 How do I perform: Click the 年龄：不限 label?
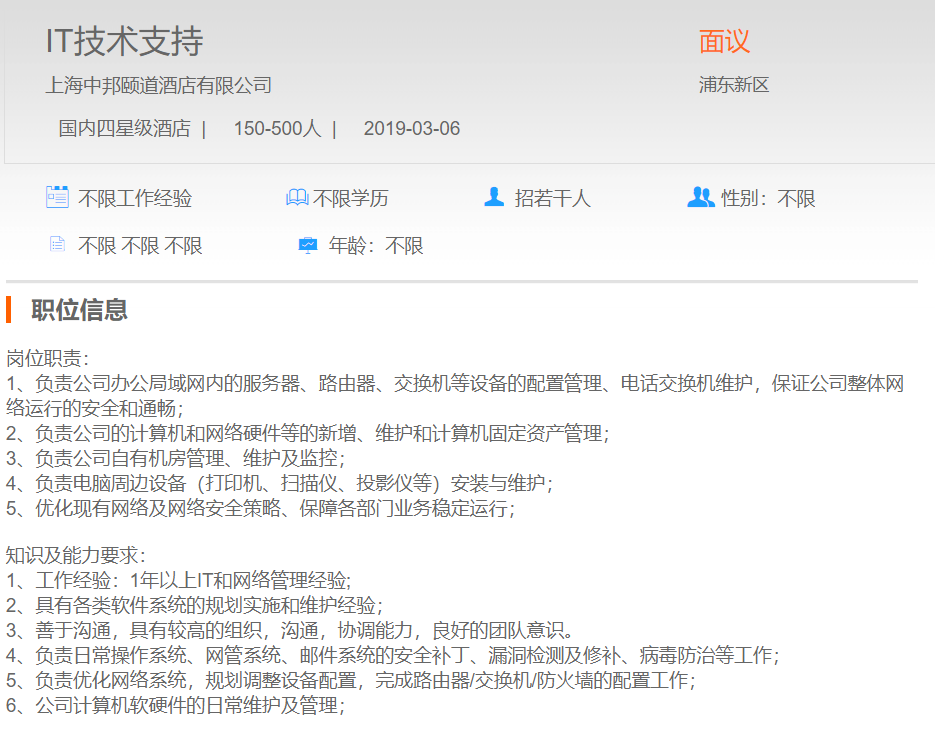pyautogui.click(x=376, y=246)
